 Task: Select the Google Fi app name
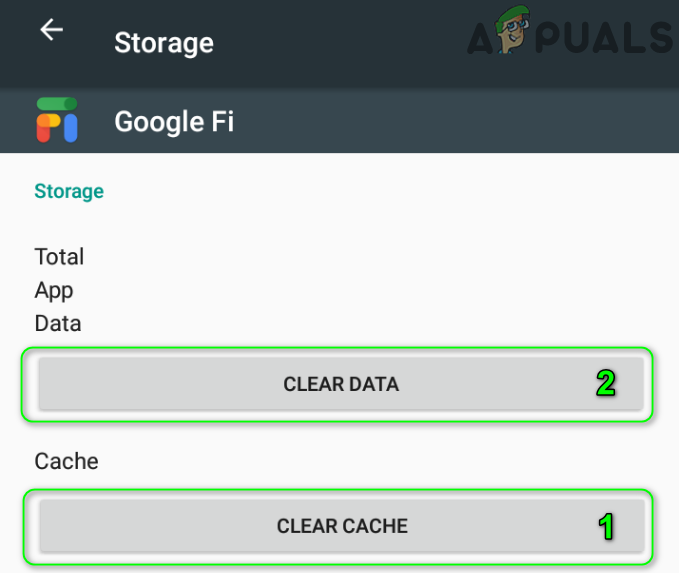[x=175, y=122]
